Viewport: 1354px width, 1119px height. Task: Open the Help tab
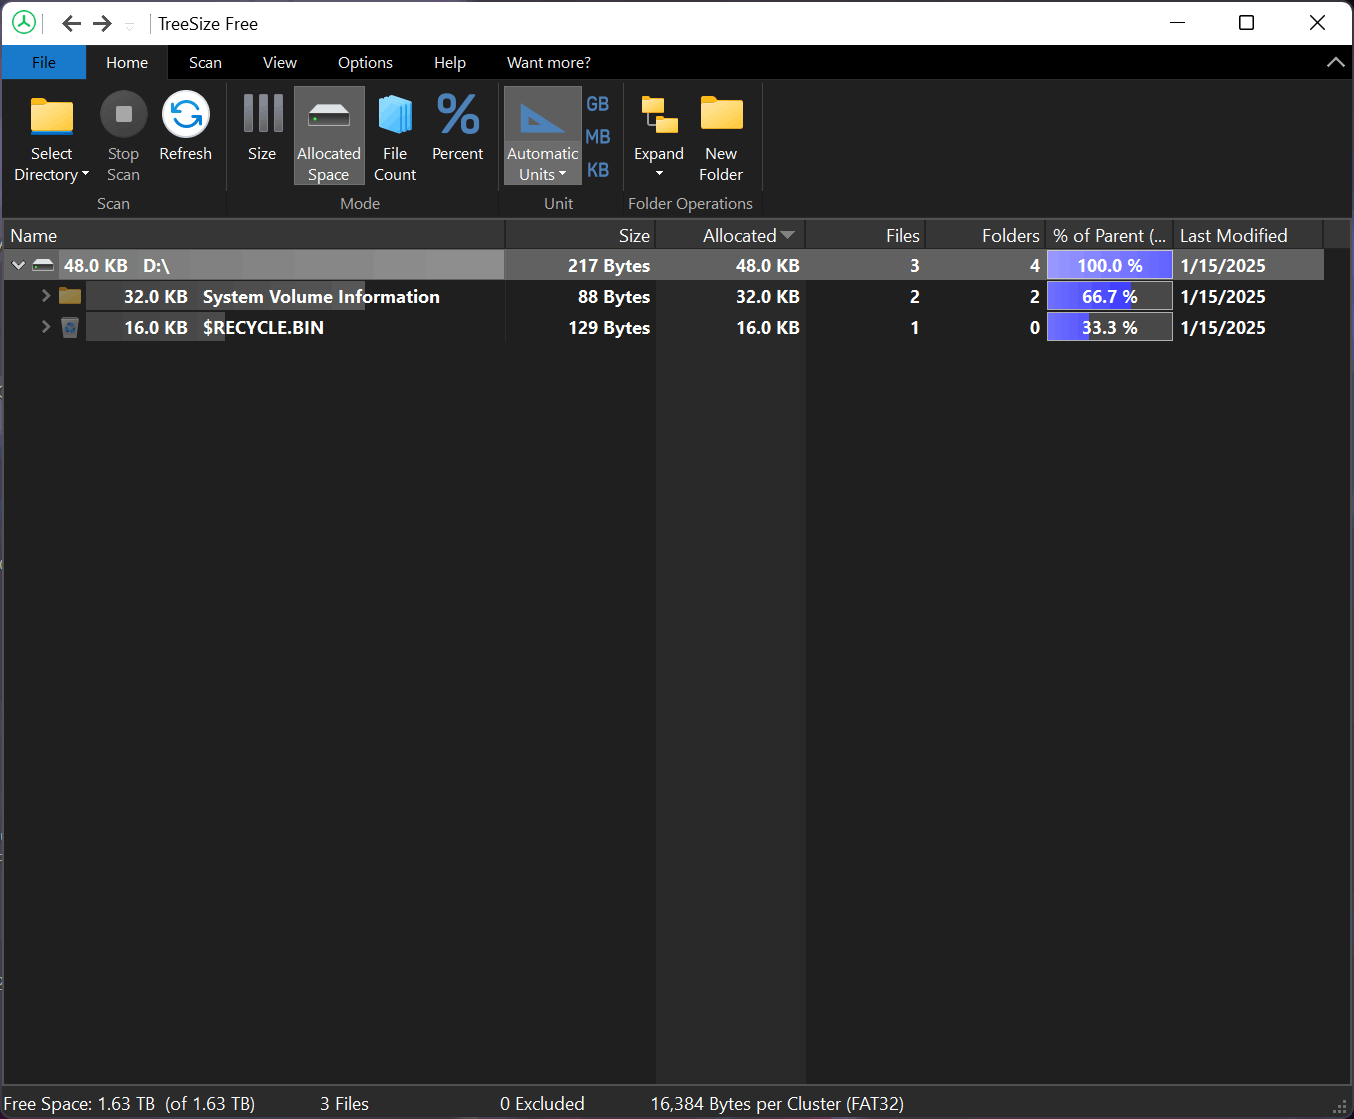pos(450,62)
